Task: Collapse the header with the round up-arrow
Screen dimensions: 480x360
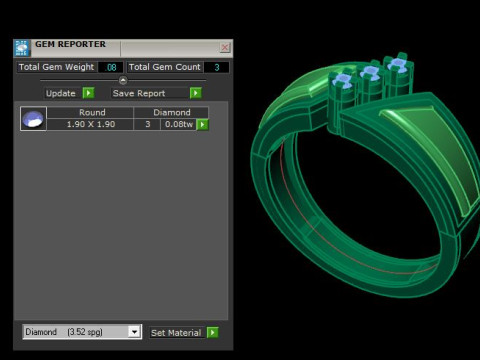Action: pyautogui.click(x=123, y=80)
